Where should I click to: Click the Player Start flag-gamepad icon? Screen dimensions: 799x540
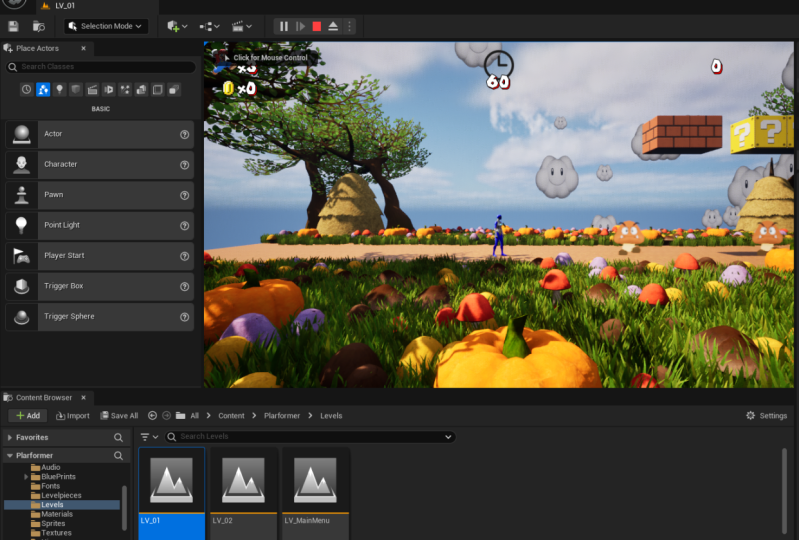(x=21, y=256)
